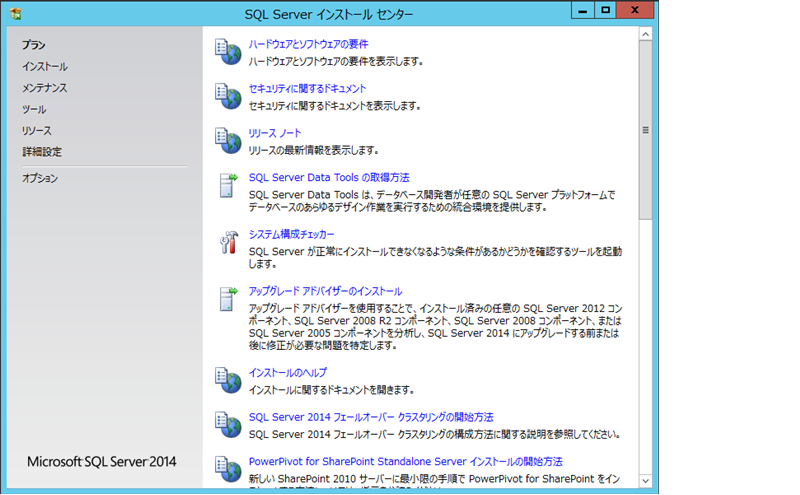800x495 pixels.
Task: Click the icon beside ハードウェアとソフトウェアの要件
Action: pos(228,52)
